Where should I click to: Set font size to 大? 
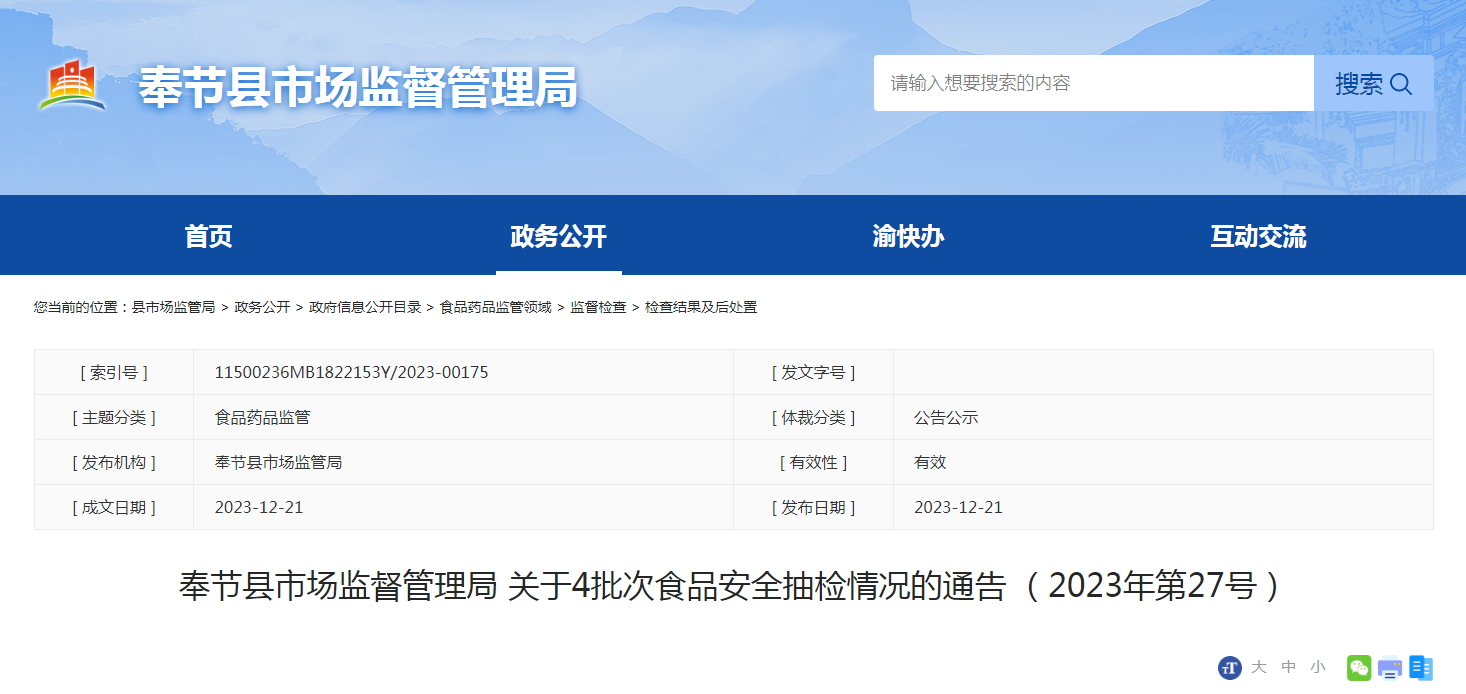pos(1259,667)
